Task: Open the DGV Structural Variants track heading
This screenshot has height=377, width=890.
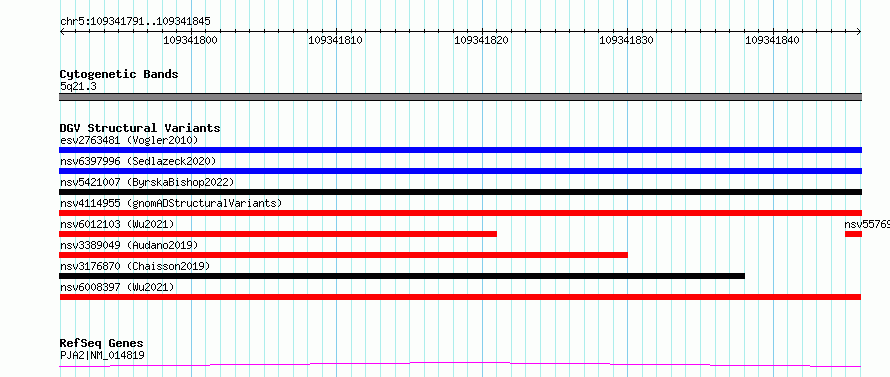Action: click(x=140, y=128)
